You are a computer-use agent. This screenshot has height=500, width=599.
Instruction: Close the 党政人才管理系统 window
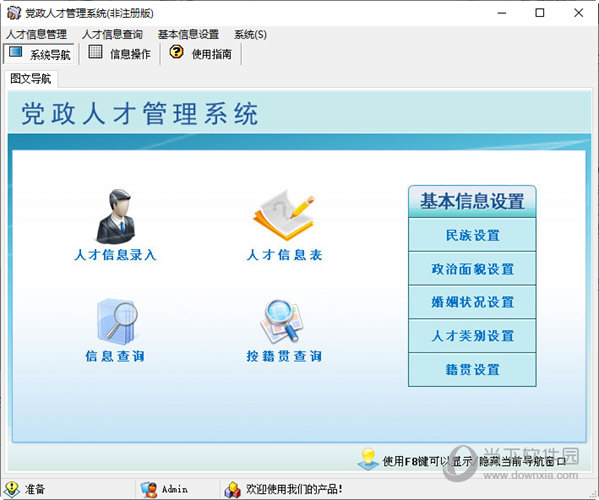(x=578, y=13)
